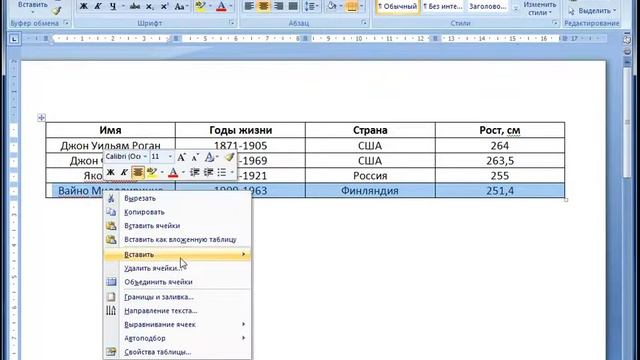Toggle center alignment in the ribbon
This screenshot has height=360, width=640.
click(263, 6)
